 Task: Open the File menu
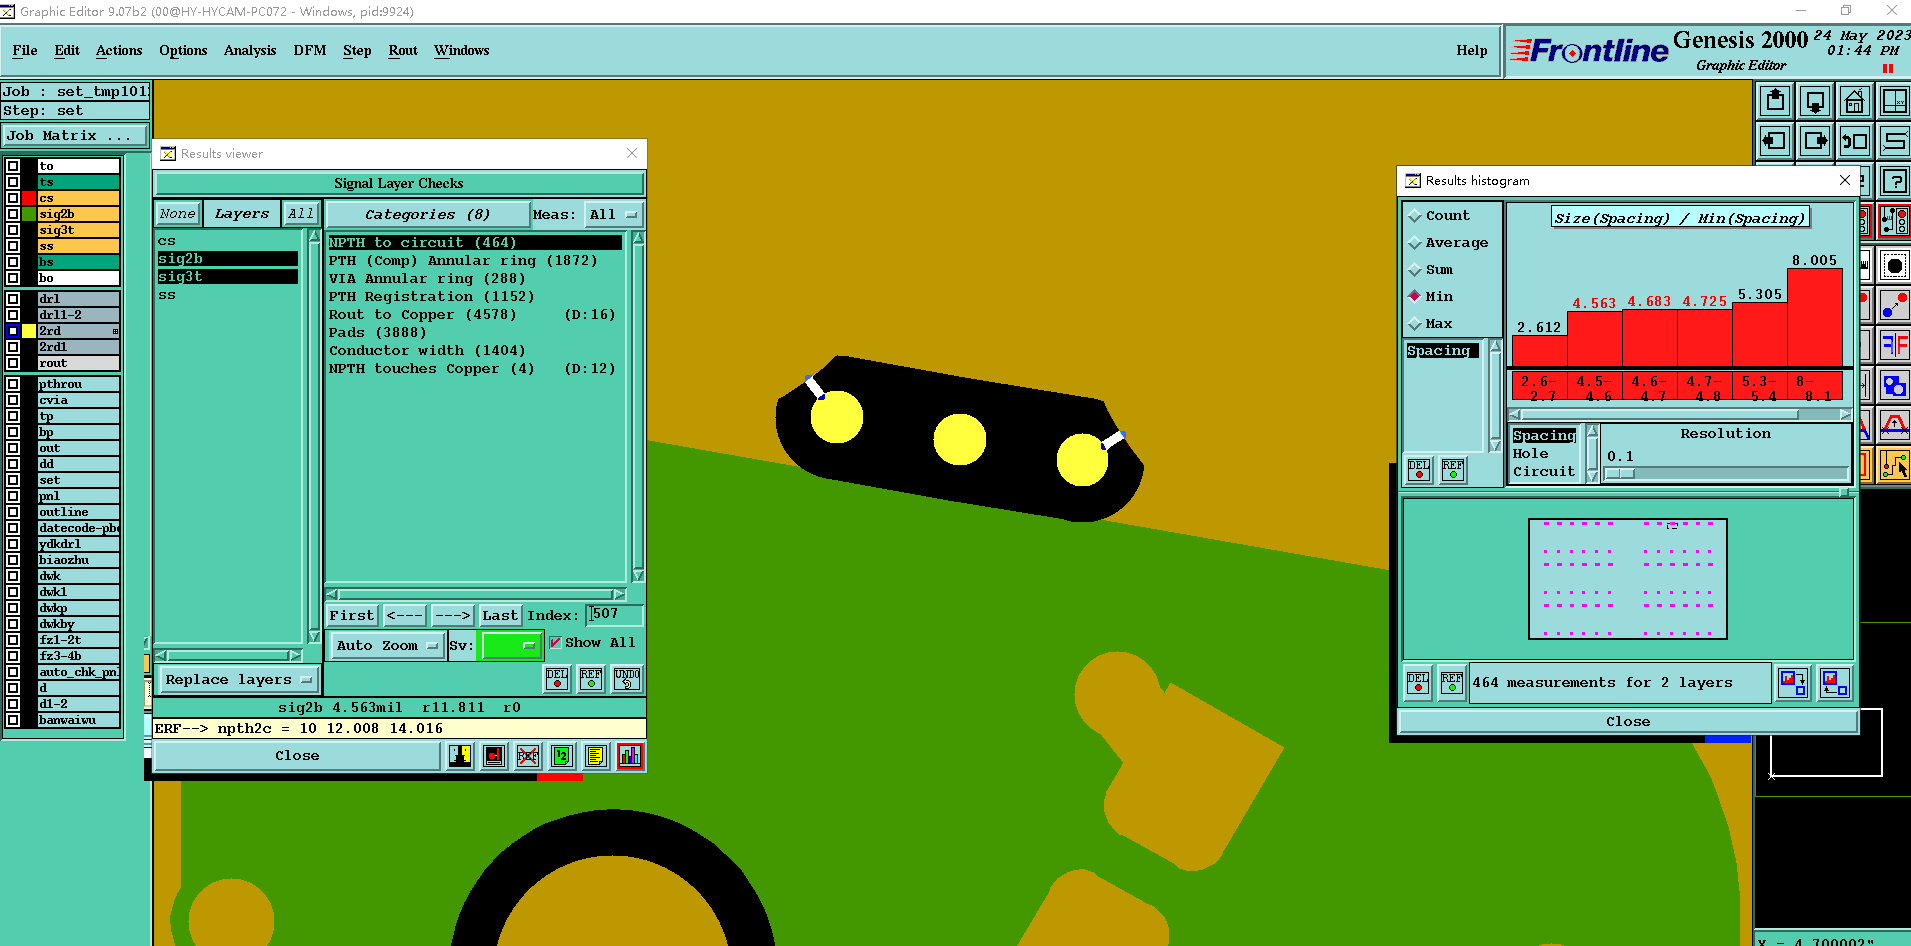click(x=25, y=50)
